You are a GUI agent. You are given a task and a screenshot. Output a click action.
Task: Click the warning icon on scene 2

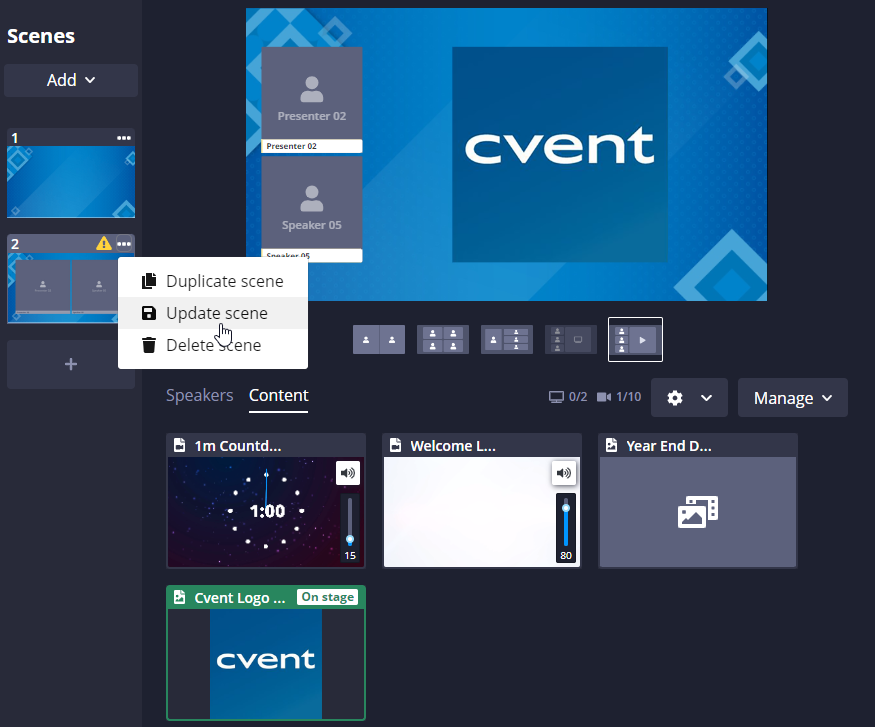(104, 243)
